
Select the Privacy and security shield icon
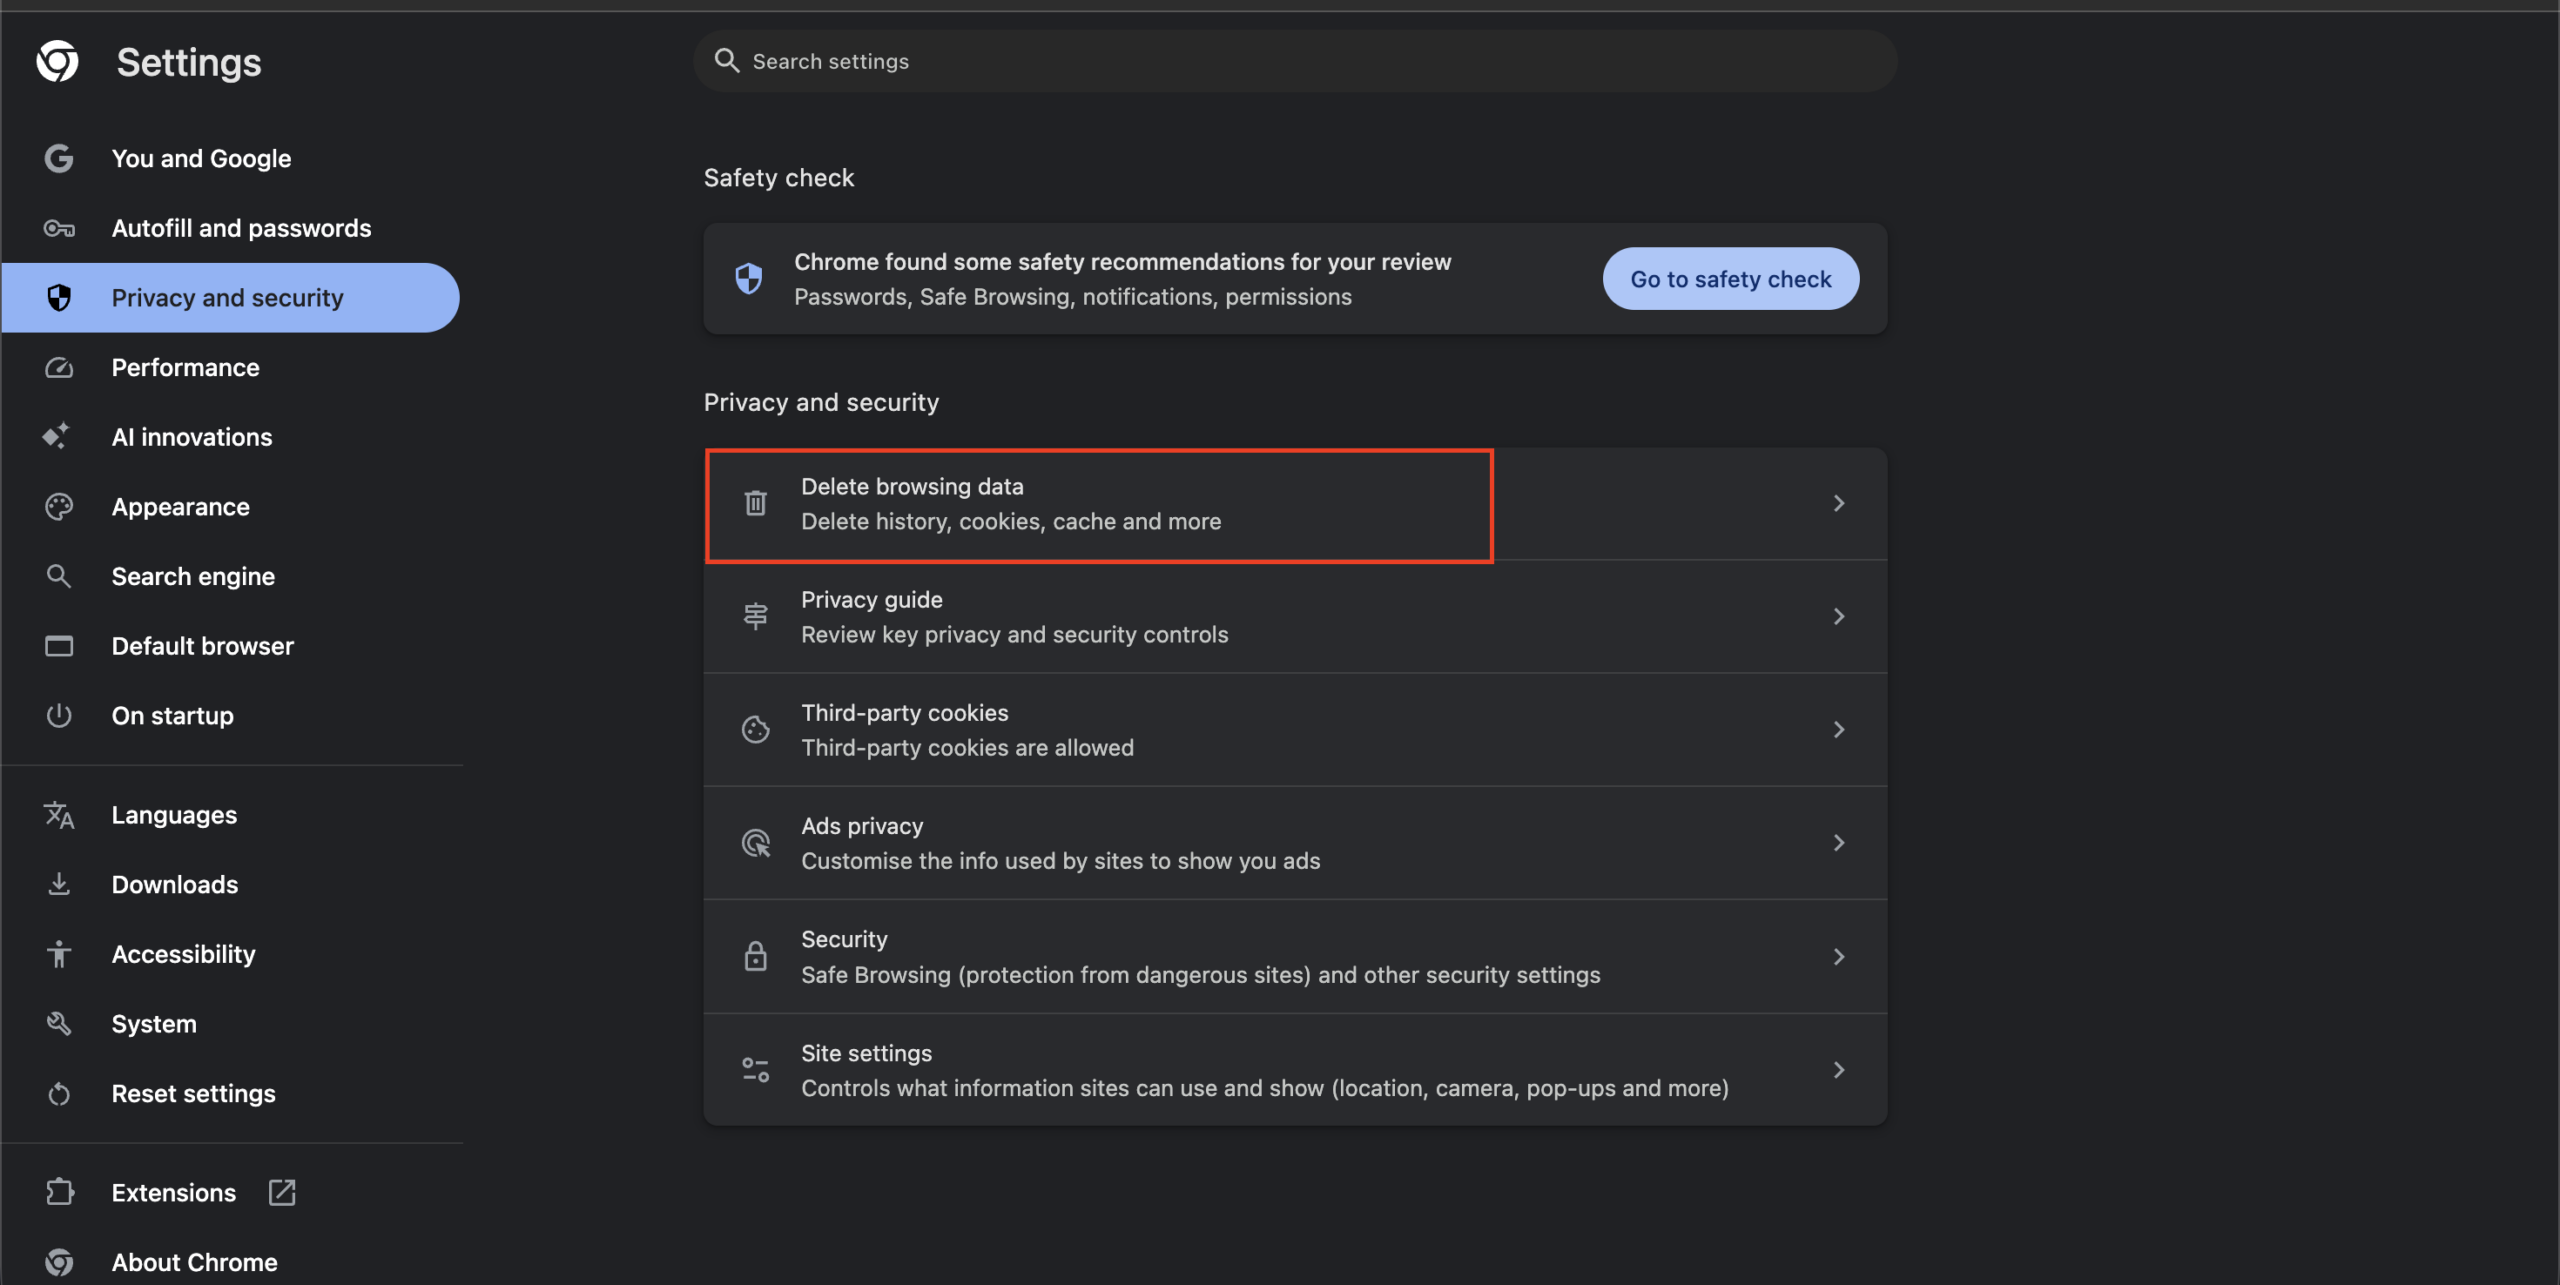pyautogui.click(x=59, y=297)
